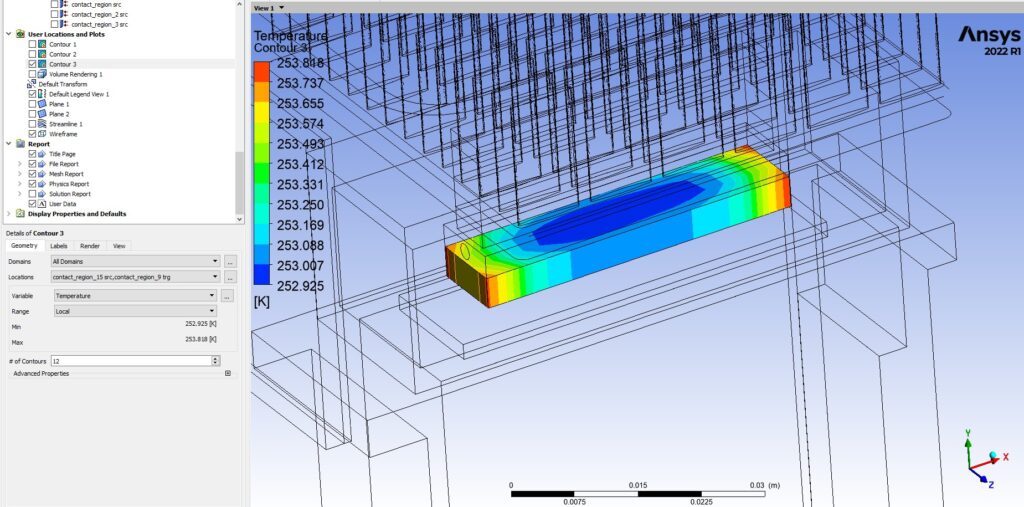Click the Volume Rendering 1 icon
Image resolution: width=1024 pixels, height=507 pixels.
pyautogui.click(x=42, y=74)
